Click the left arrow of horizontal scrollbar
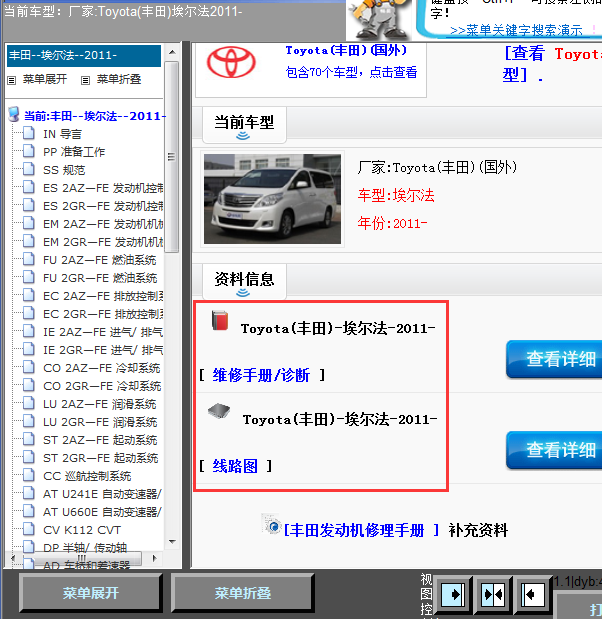This screenshot has width=602, height=619. pyautogui.click(x=13, y=558)
